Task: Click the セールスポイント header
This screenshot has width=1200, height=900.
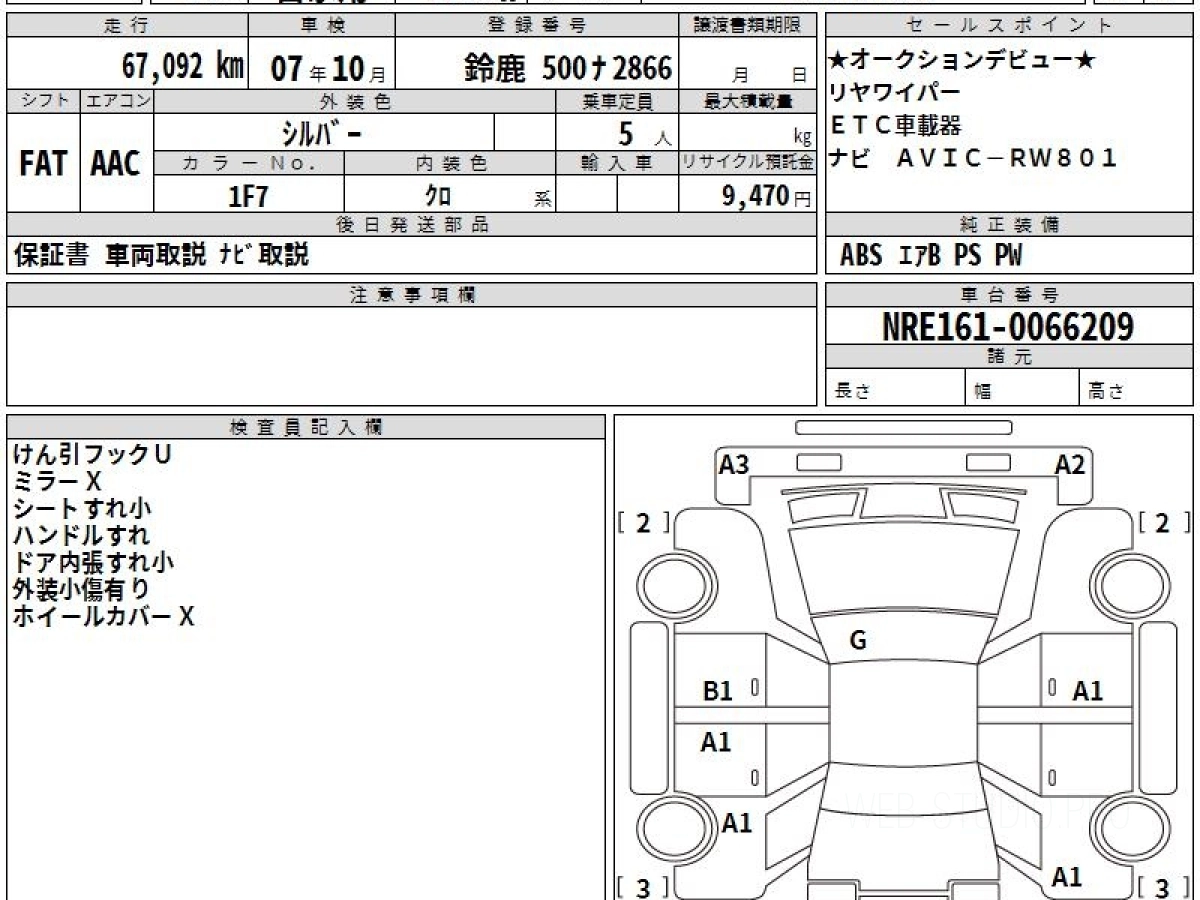Action: click(x=1009, y=26)
